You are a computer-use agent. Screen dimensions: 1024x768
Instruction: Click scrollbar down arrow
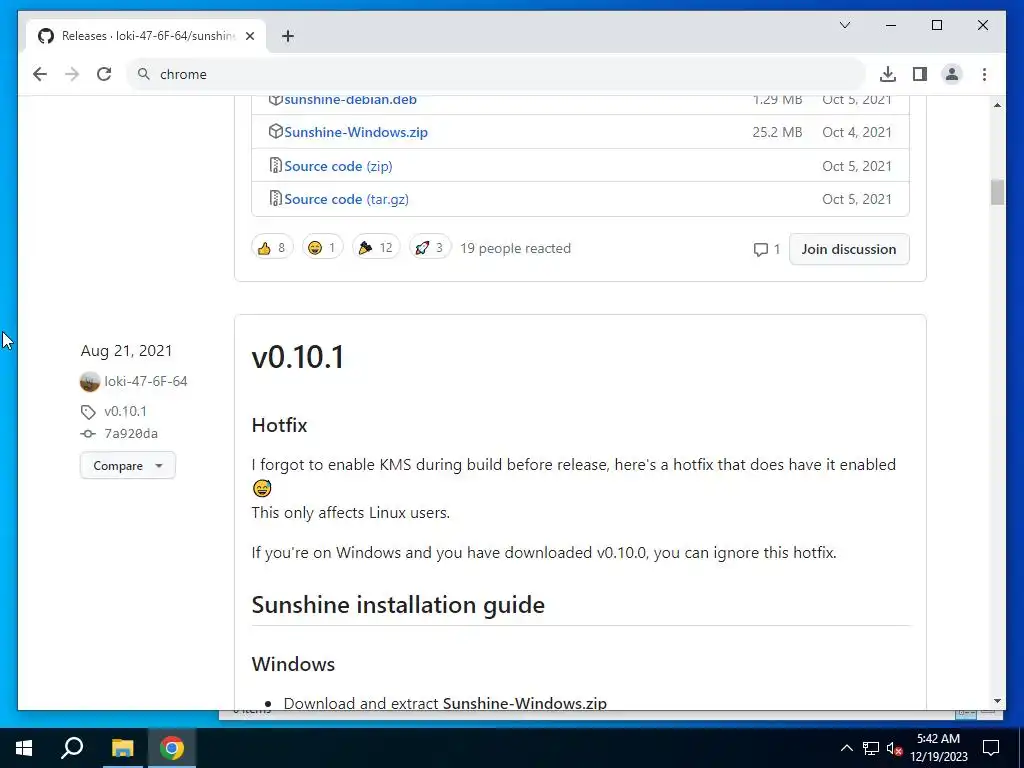click(997, 701)
